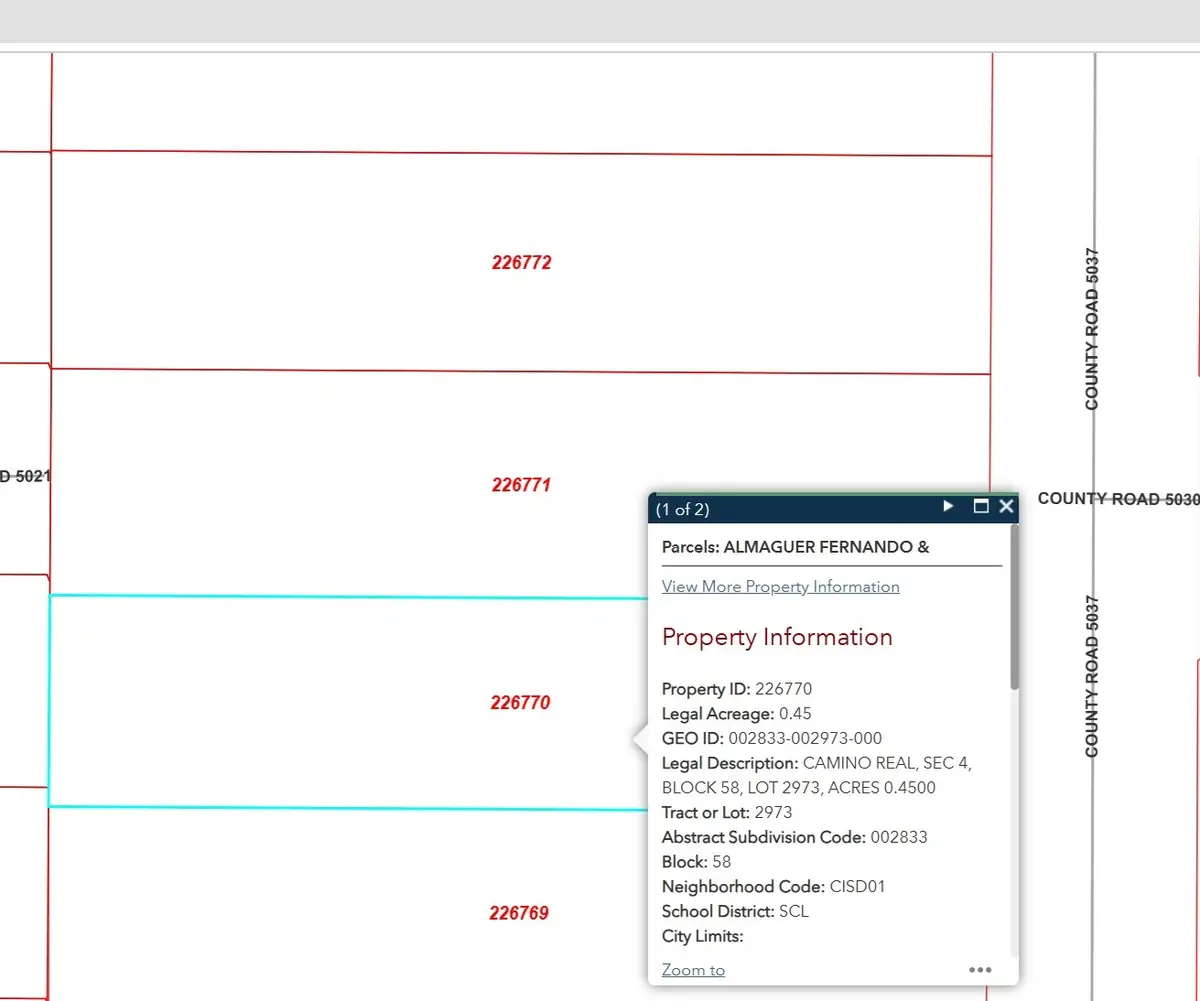Viewport: 1200px width, 1001px height.
Task: Open the popup's three-dot options menu
Action: click(x=980, y=970)
